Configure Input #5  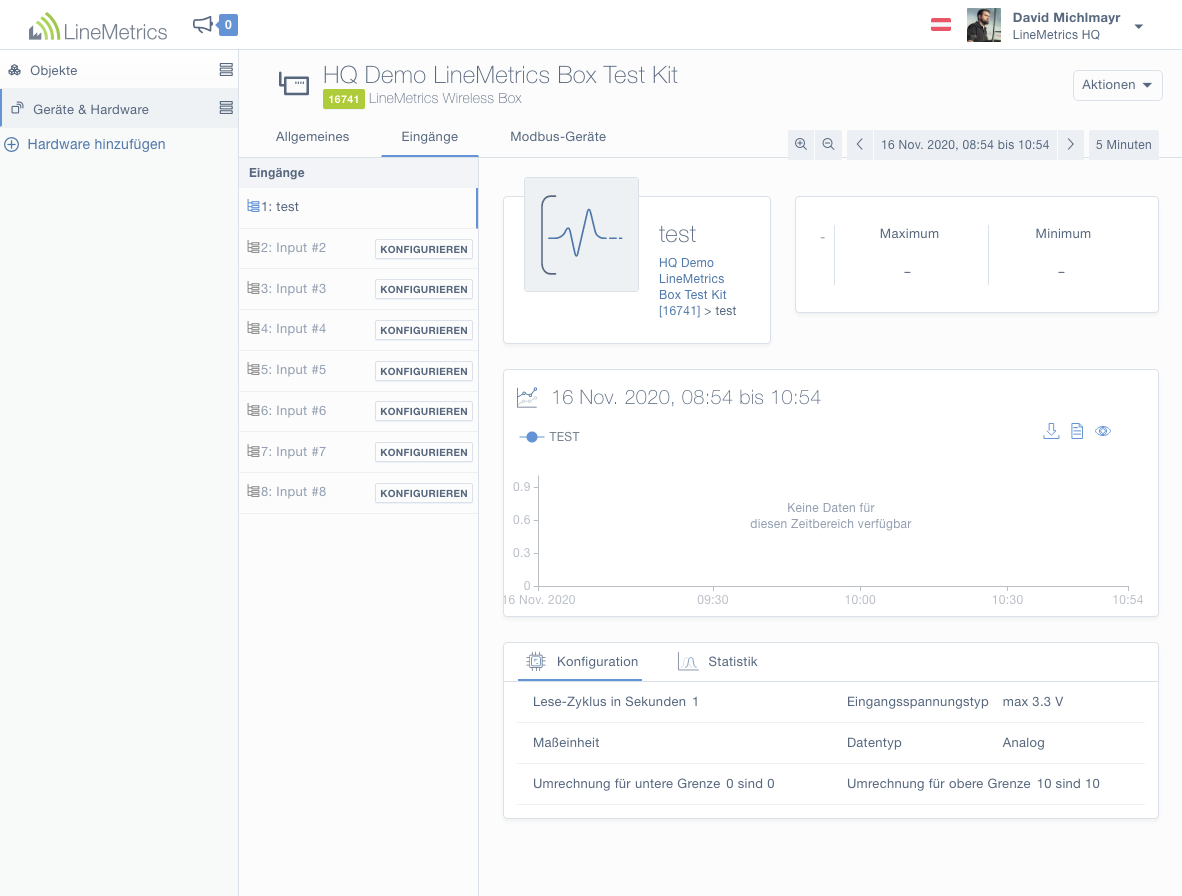(x=424, y=372)
